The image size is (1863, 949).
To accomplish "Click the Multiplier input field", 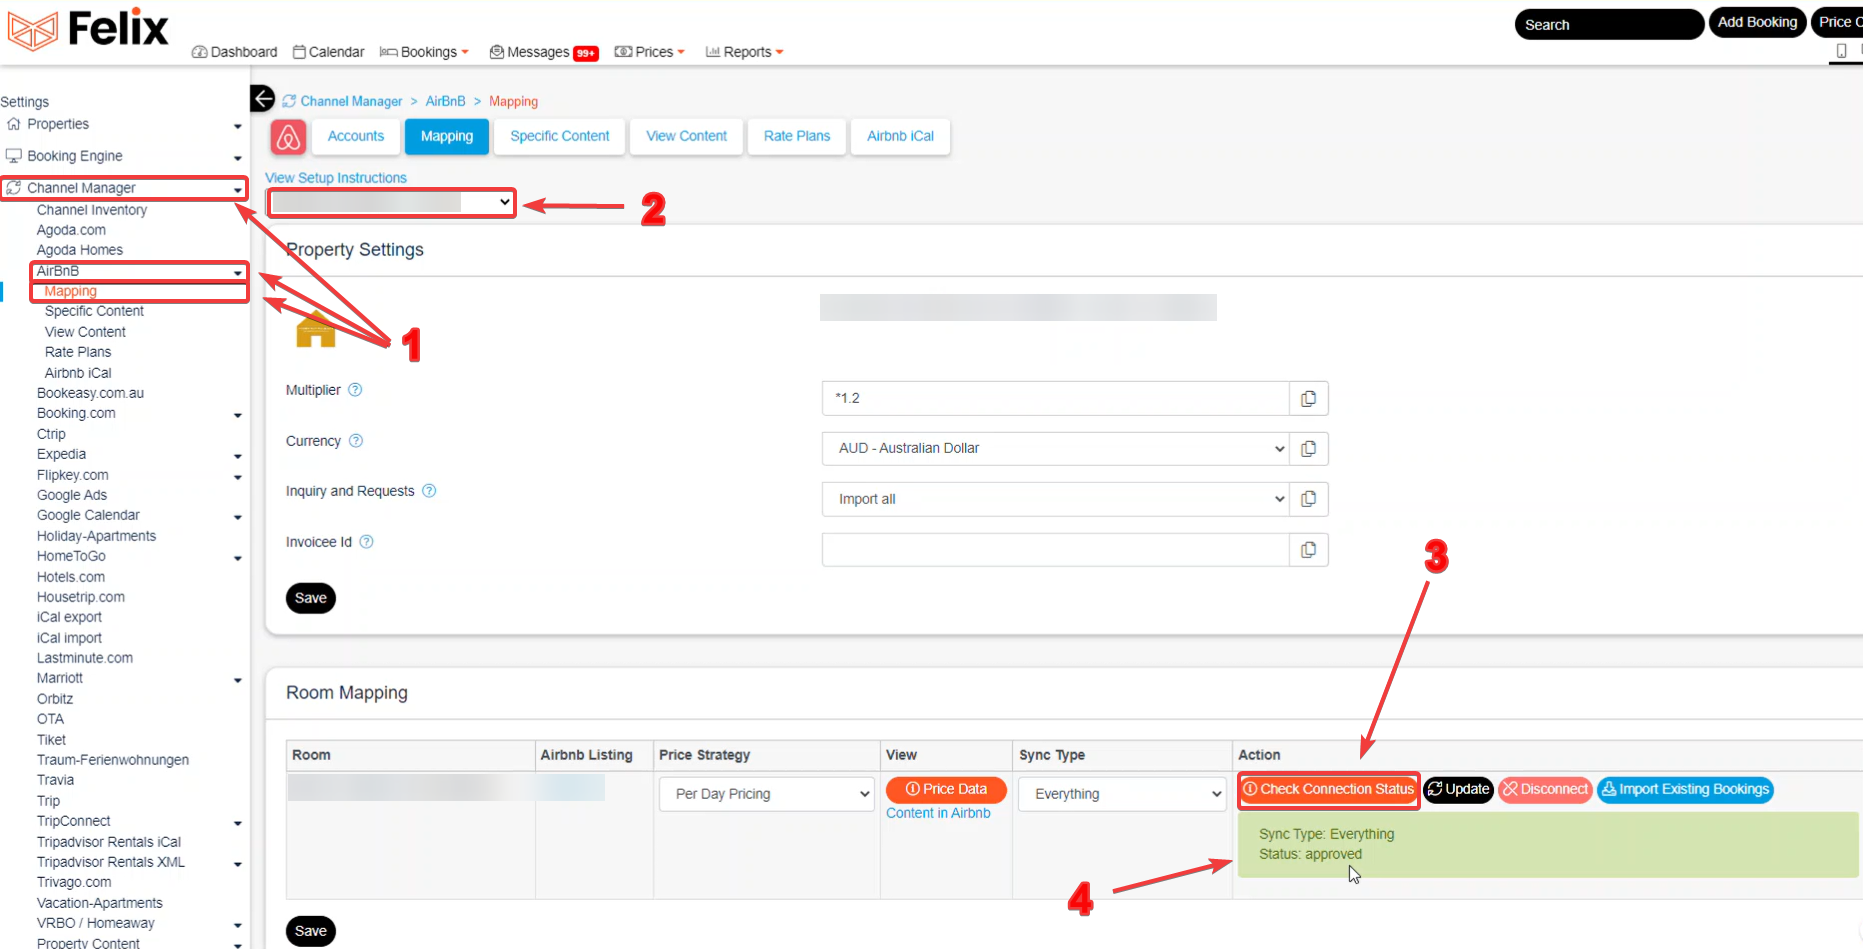I will (1055, 398).
